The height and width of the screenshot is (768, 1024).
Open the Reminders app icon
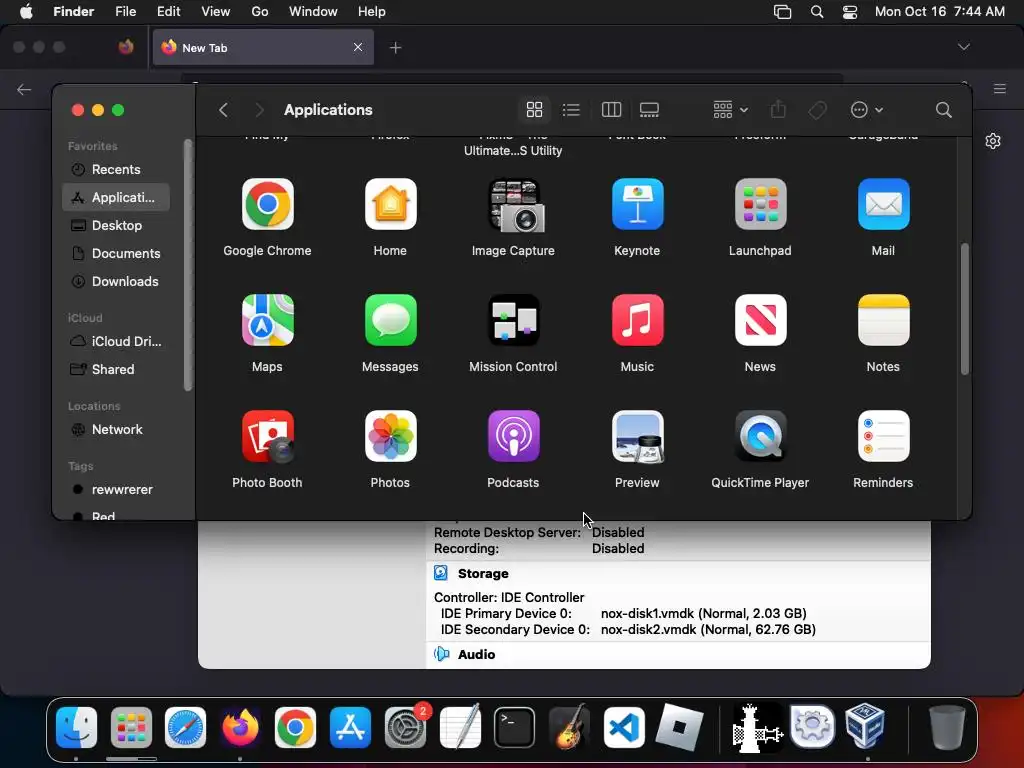(x=884, y=436)
